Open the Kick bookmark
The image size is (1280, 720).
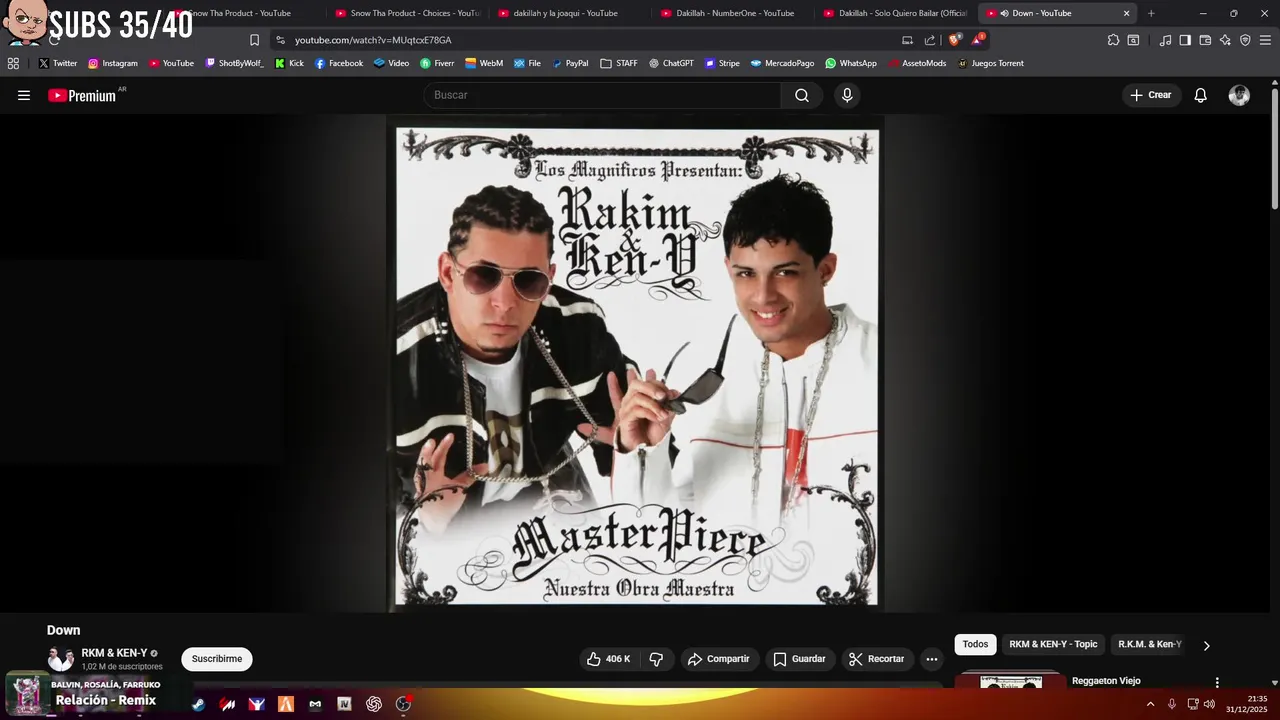pyautogui.click(x=289, y=63)
